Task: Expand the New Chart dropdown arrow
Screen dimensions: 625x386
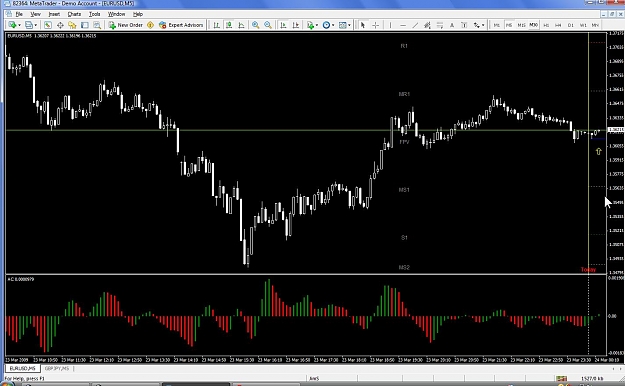Action: (20, 25)
